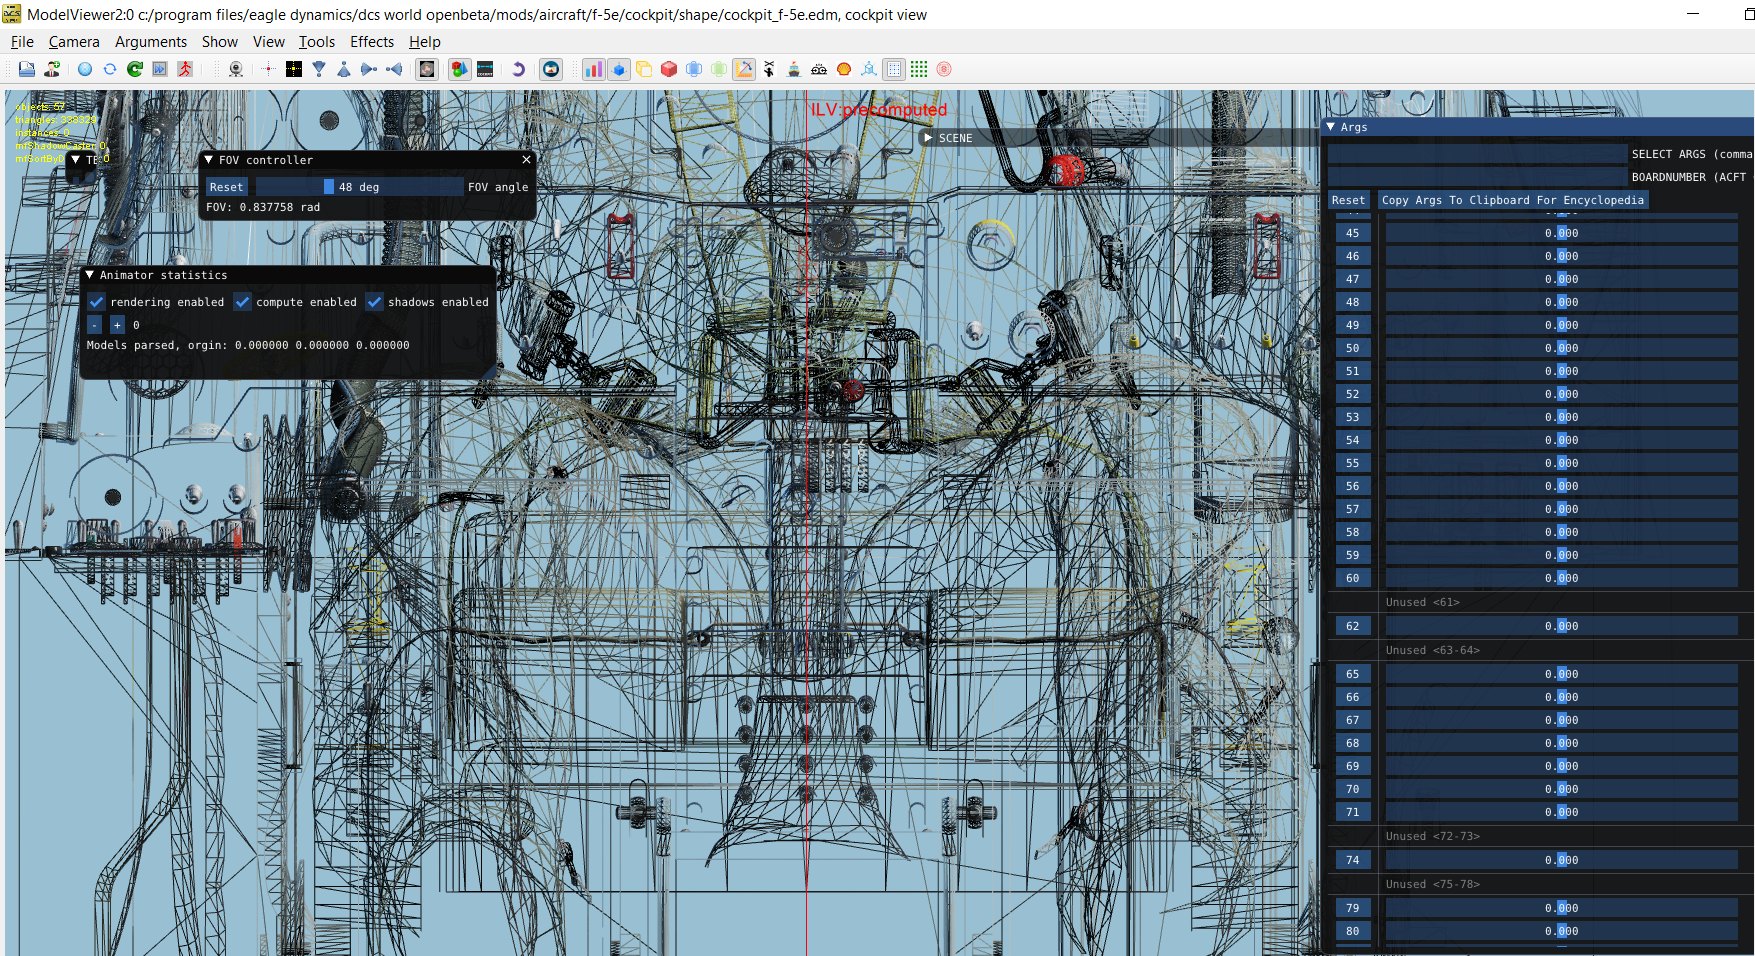Open the Arguments menu
1755x956 pixels.
click(151, 41)
